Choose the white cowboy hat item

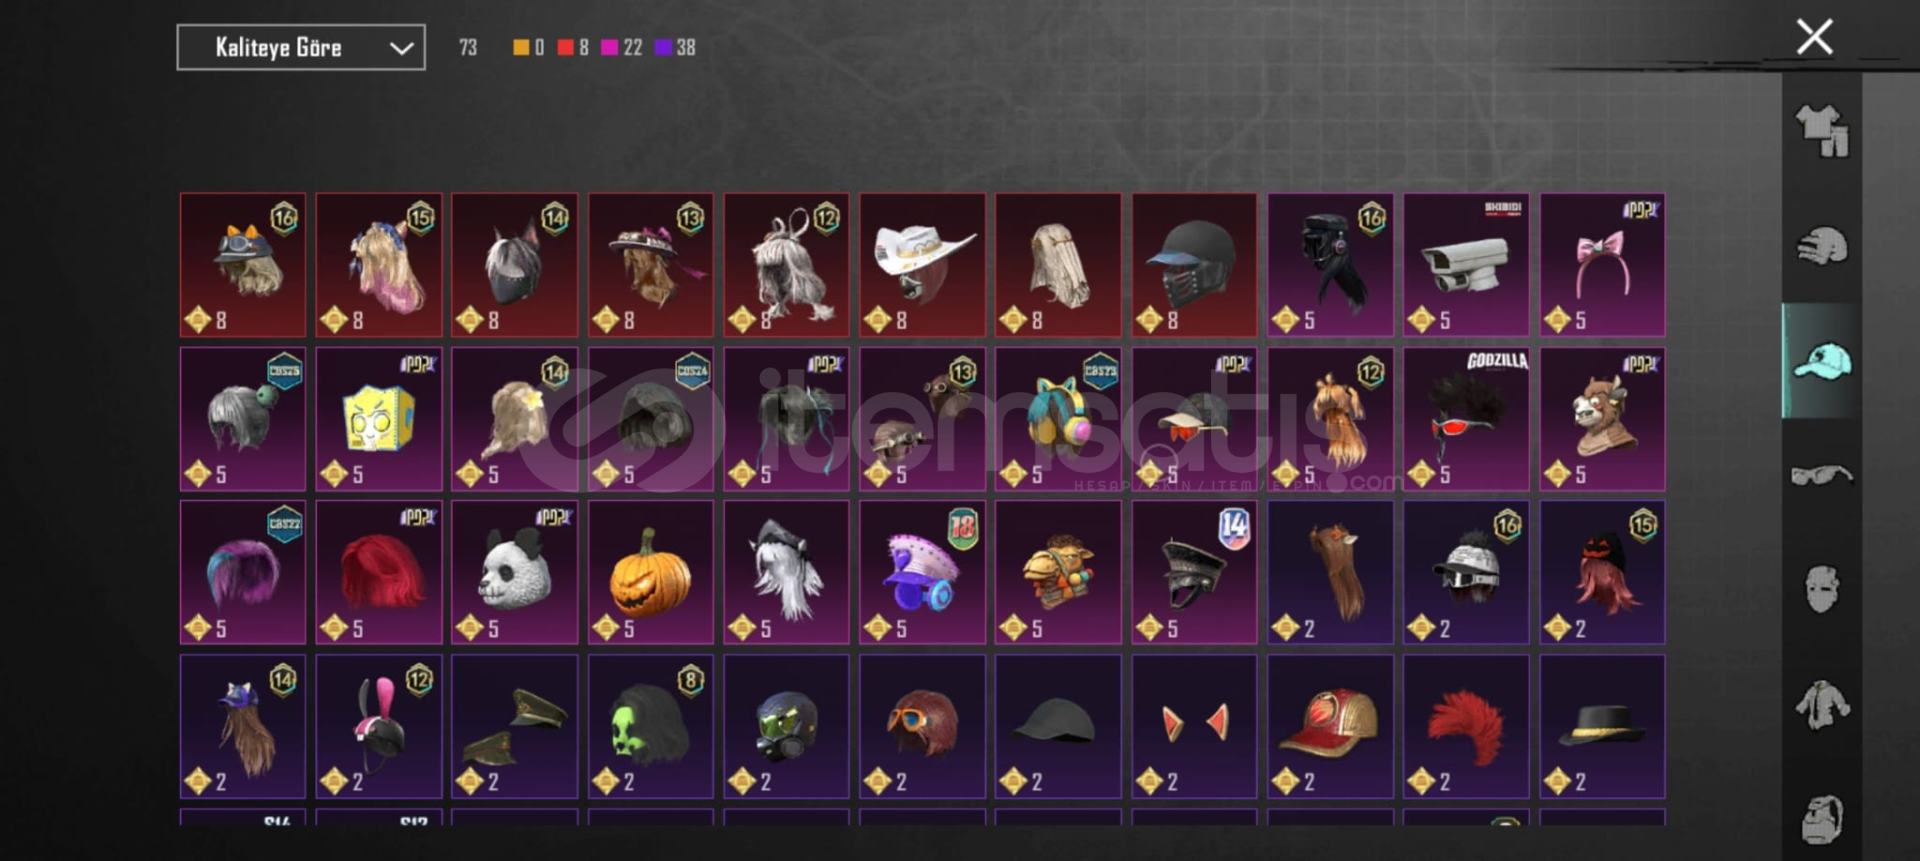click(922, 265)
